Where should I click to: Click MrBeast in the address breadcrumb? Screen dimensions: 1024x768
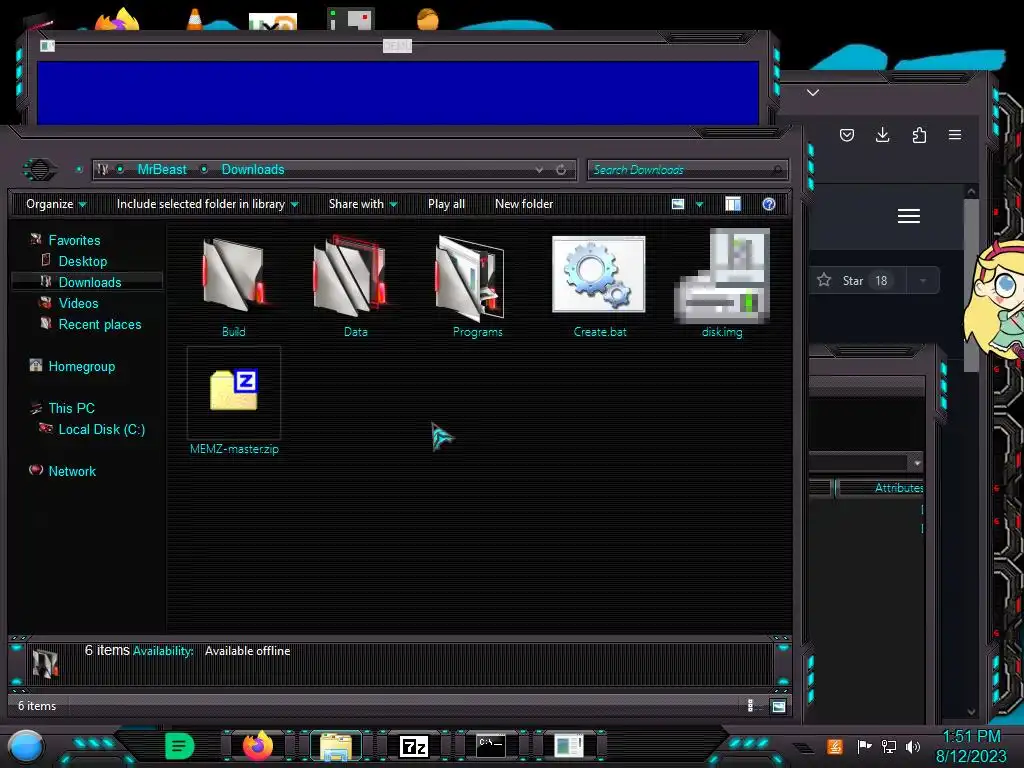pyautogui.click(x=162, y=170)
